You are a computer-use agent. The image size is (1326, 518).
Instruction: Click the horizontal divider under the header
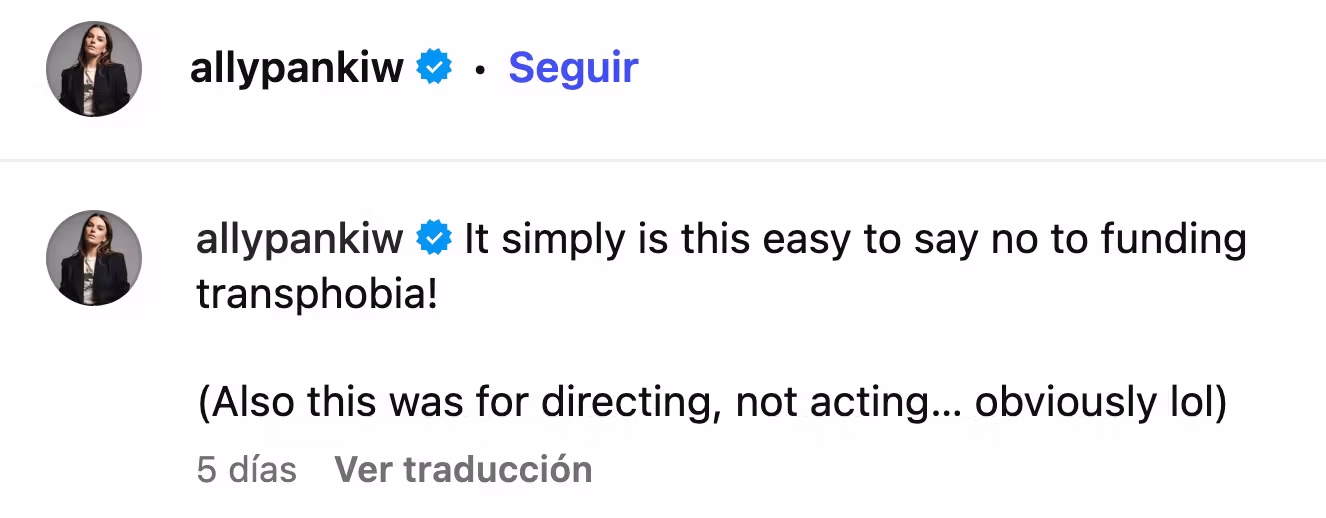click(x=663, y=160)
